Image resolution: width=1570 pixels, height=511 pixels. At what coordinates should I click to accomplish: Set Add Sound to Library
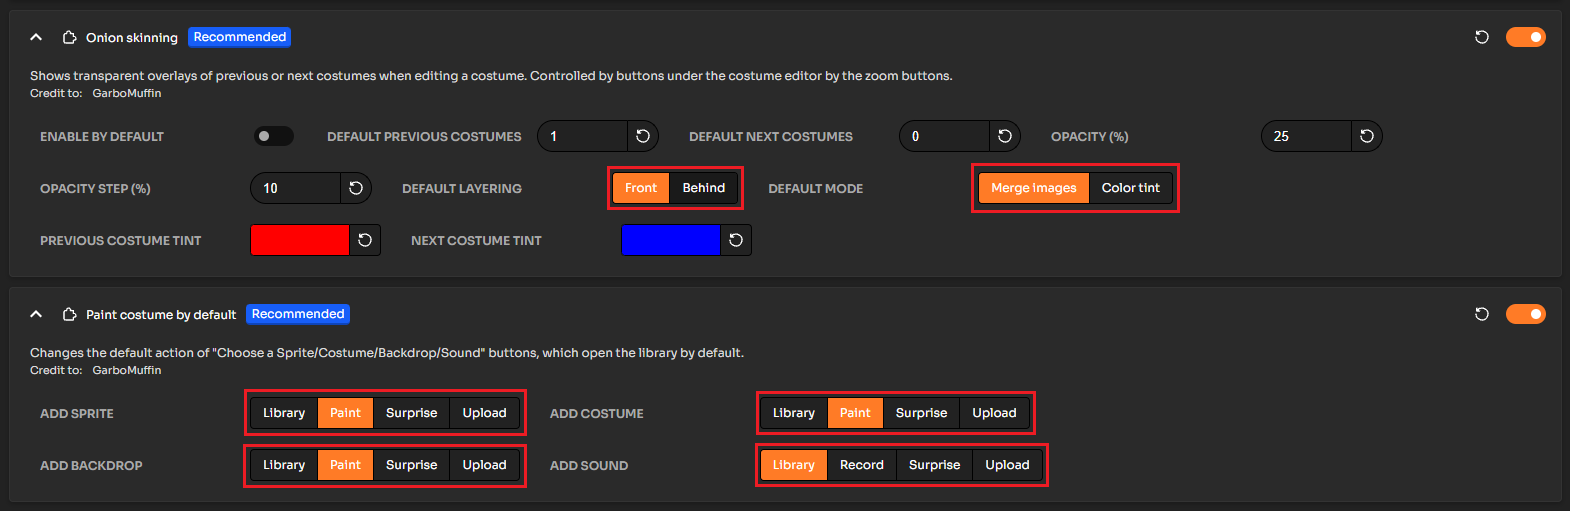794,465
